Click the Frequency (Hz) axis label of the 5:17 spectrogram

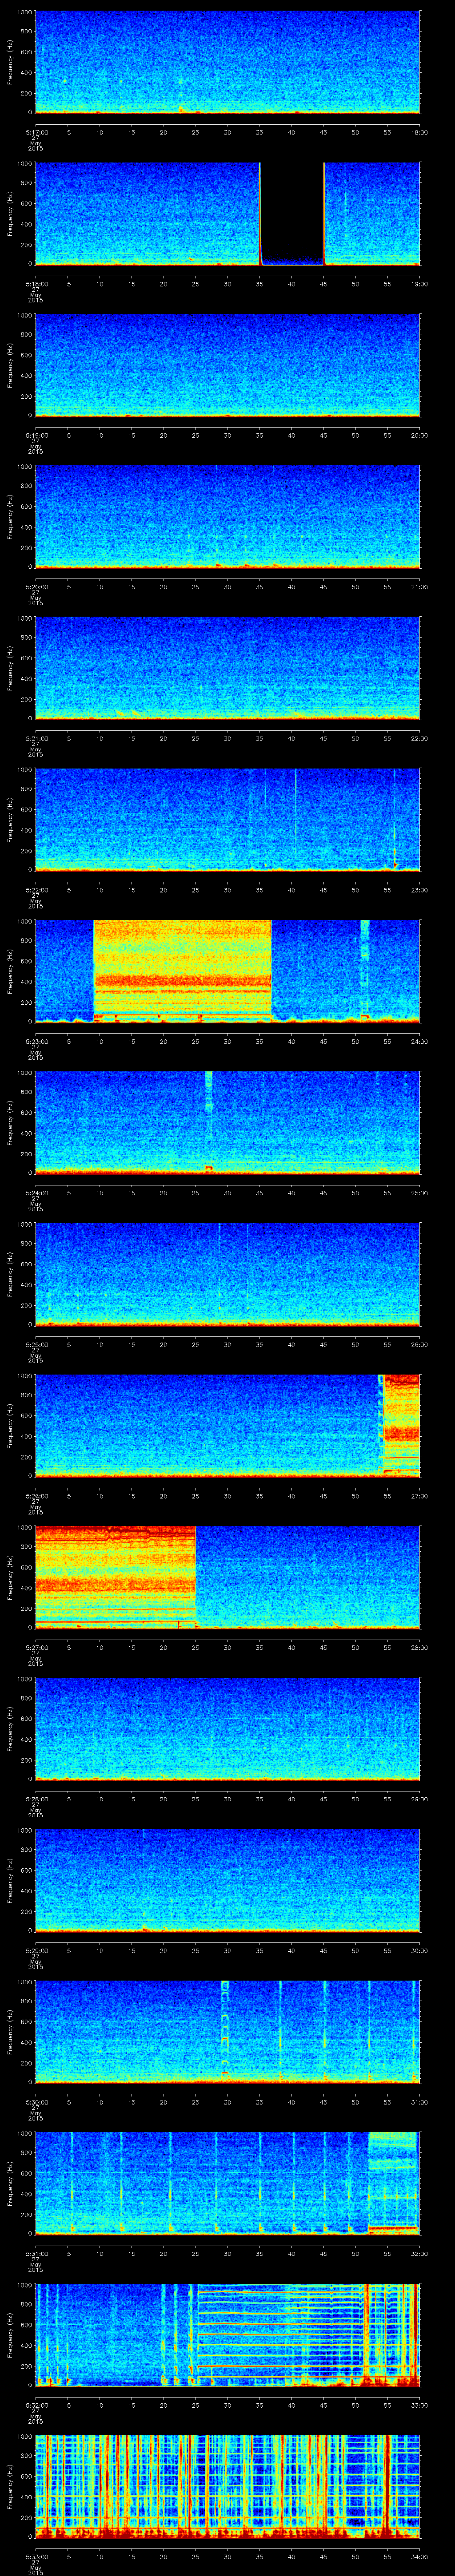(x=10, y=62)
